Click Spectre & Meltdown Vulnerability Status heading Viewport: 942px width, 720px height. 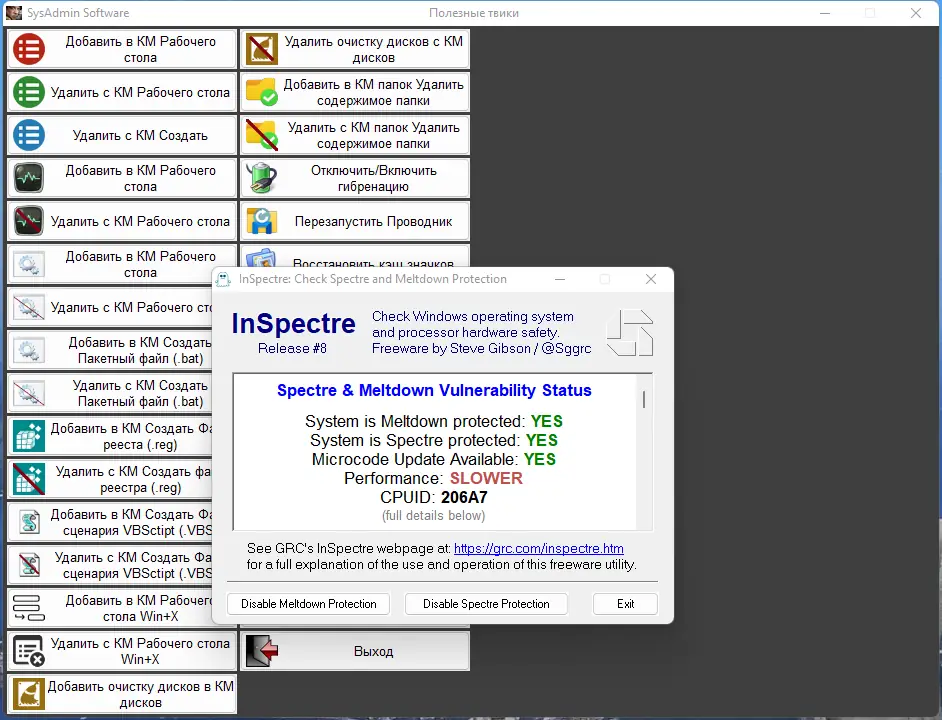click(x=434, y=391)
